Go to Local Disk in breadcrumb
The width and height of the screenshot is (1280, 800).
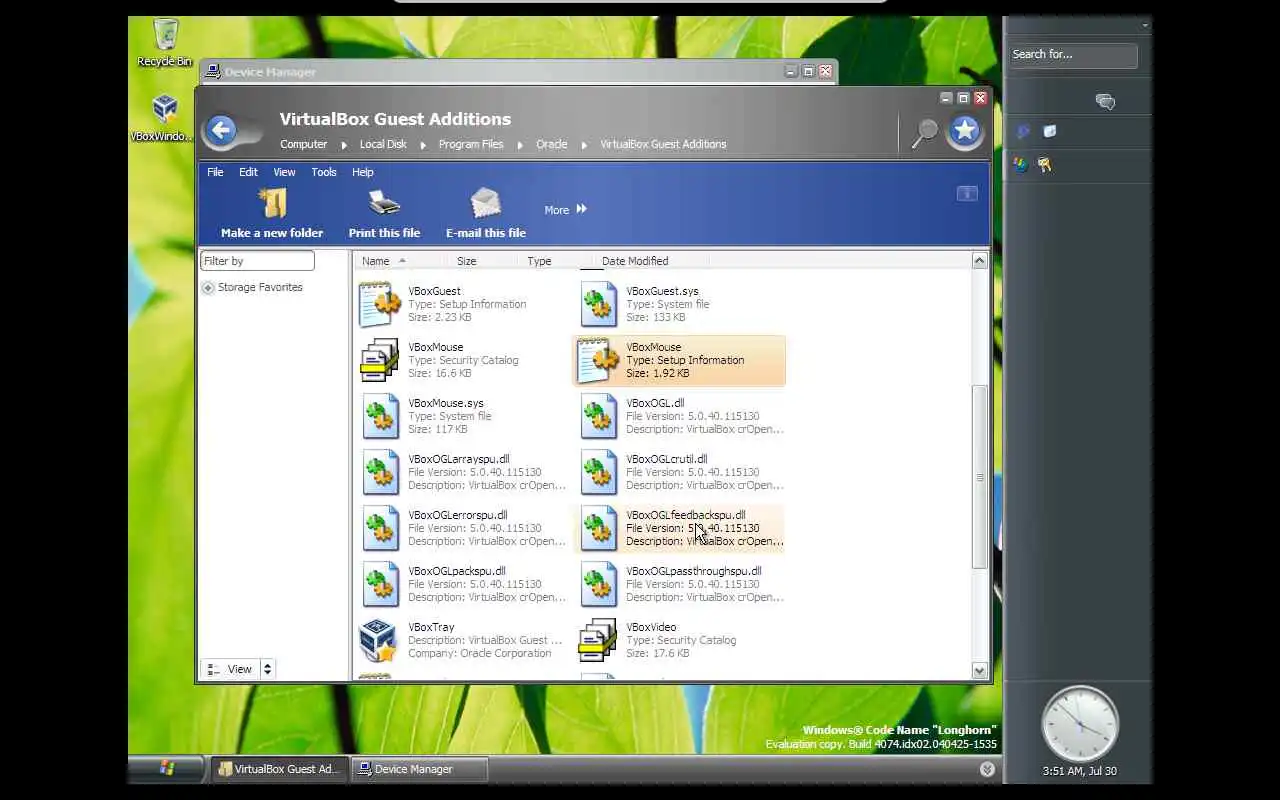[383, 144]
